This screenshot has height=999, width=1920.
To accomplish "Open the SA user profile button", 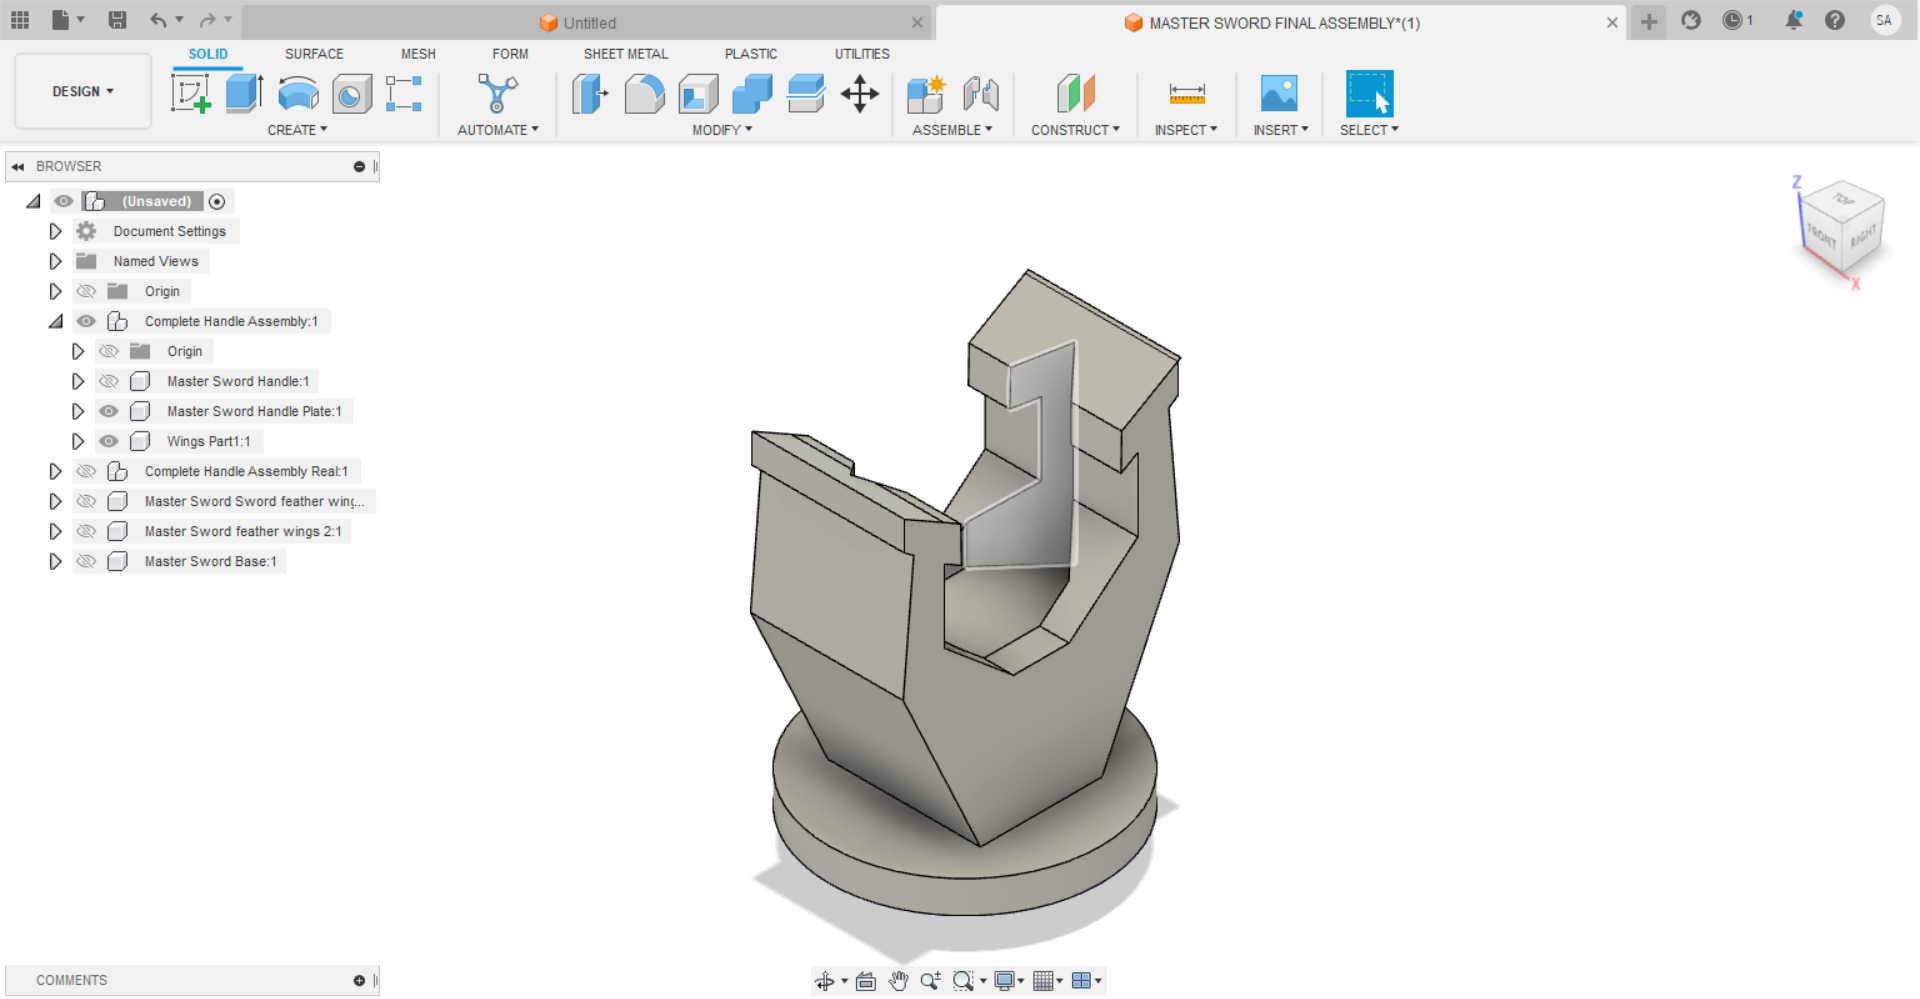I will coord(1884,20).
